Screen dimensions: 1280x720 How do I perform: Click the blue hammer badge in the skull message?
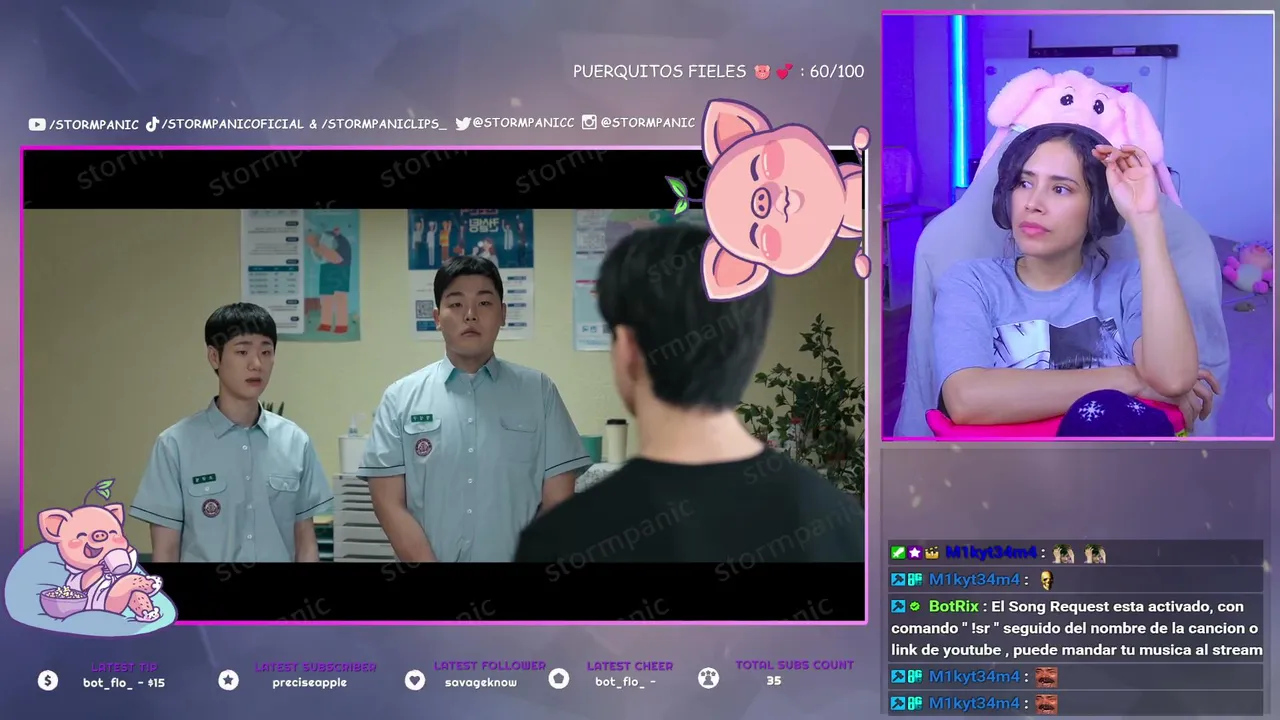pyautogui.click(x=898, y=580)
